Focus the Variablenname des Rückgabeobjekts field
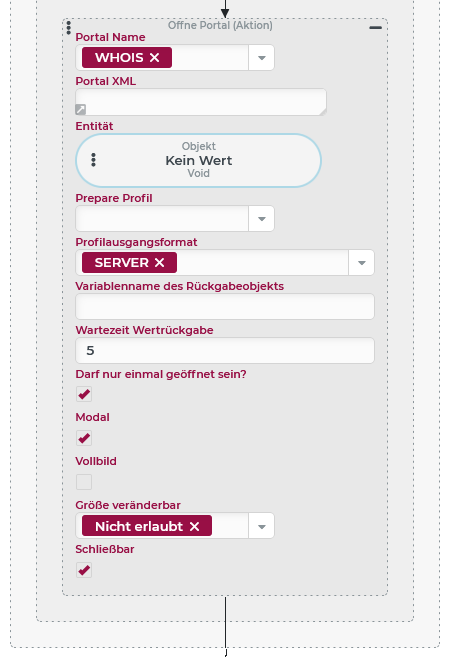The width and height of the screenshot is (451, 657). tap(225, 307)
